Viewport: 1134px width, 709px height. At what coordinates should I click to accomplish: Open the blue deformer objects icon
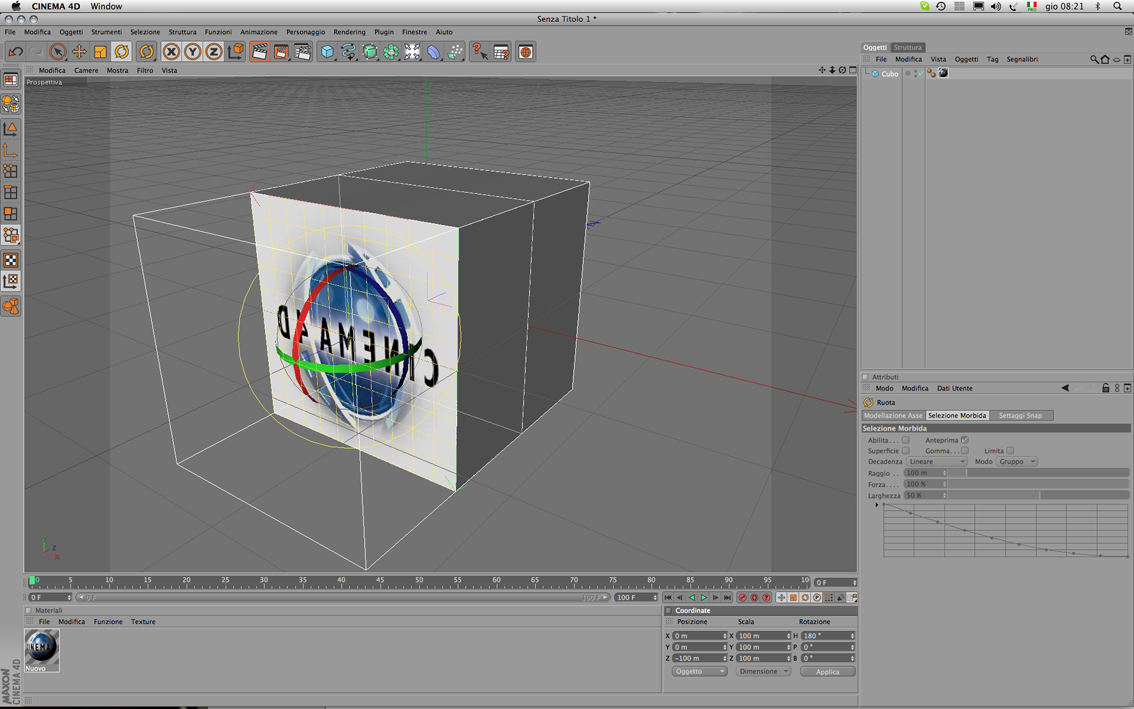433,51
